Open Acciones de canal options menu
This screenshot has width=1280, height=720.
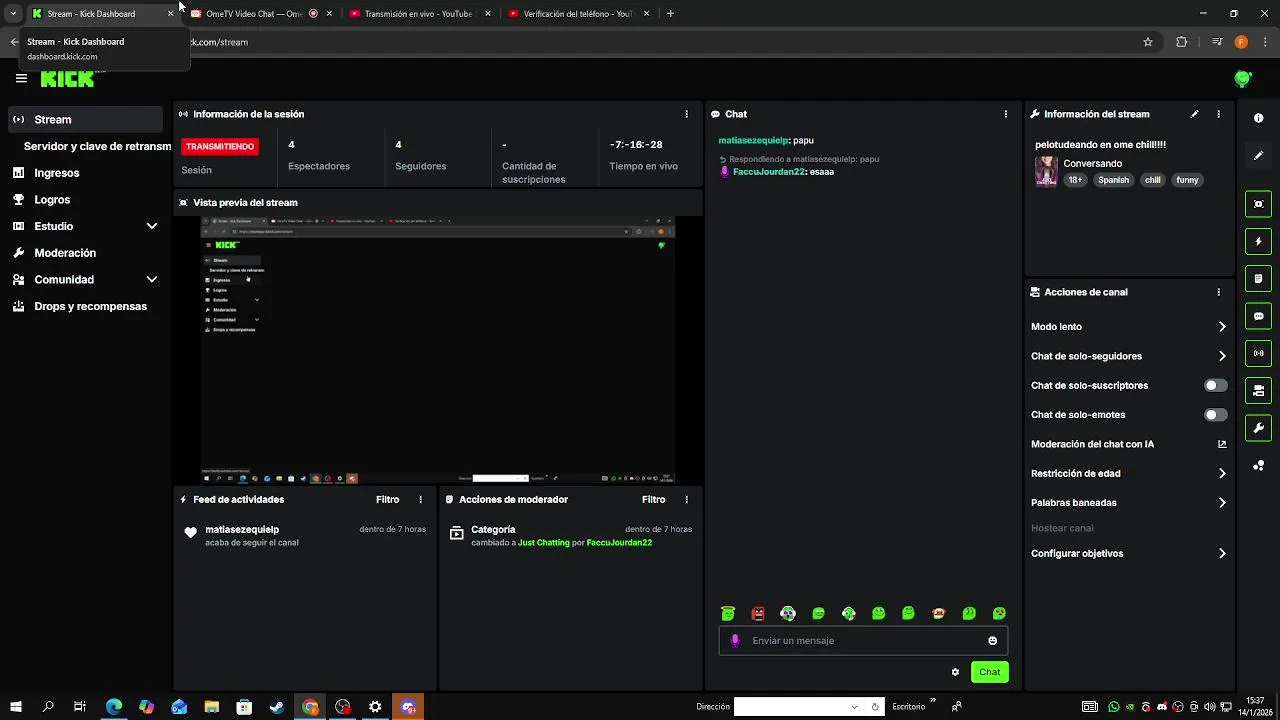tap(1218, 292)
